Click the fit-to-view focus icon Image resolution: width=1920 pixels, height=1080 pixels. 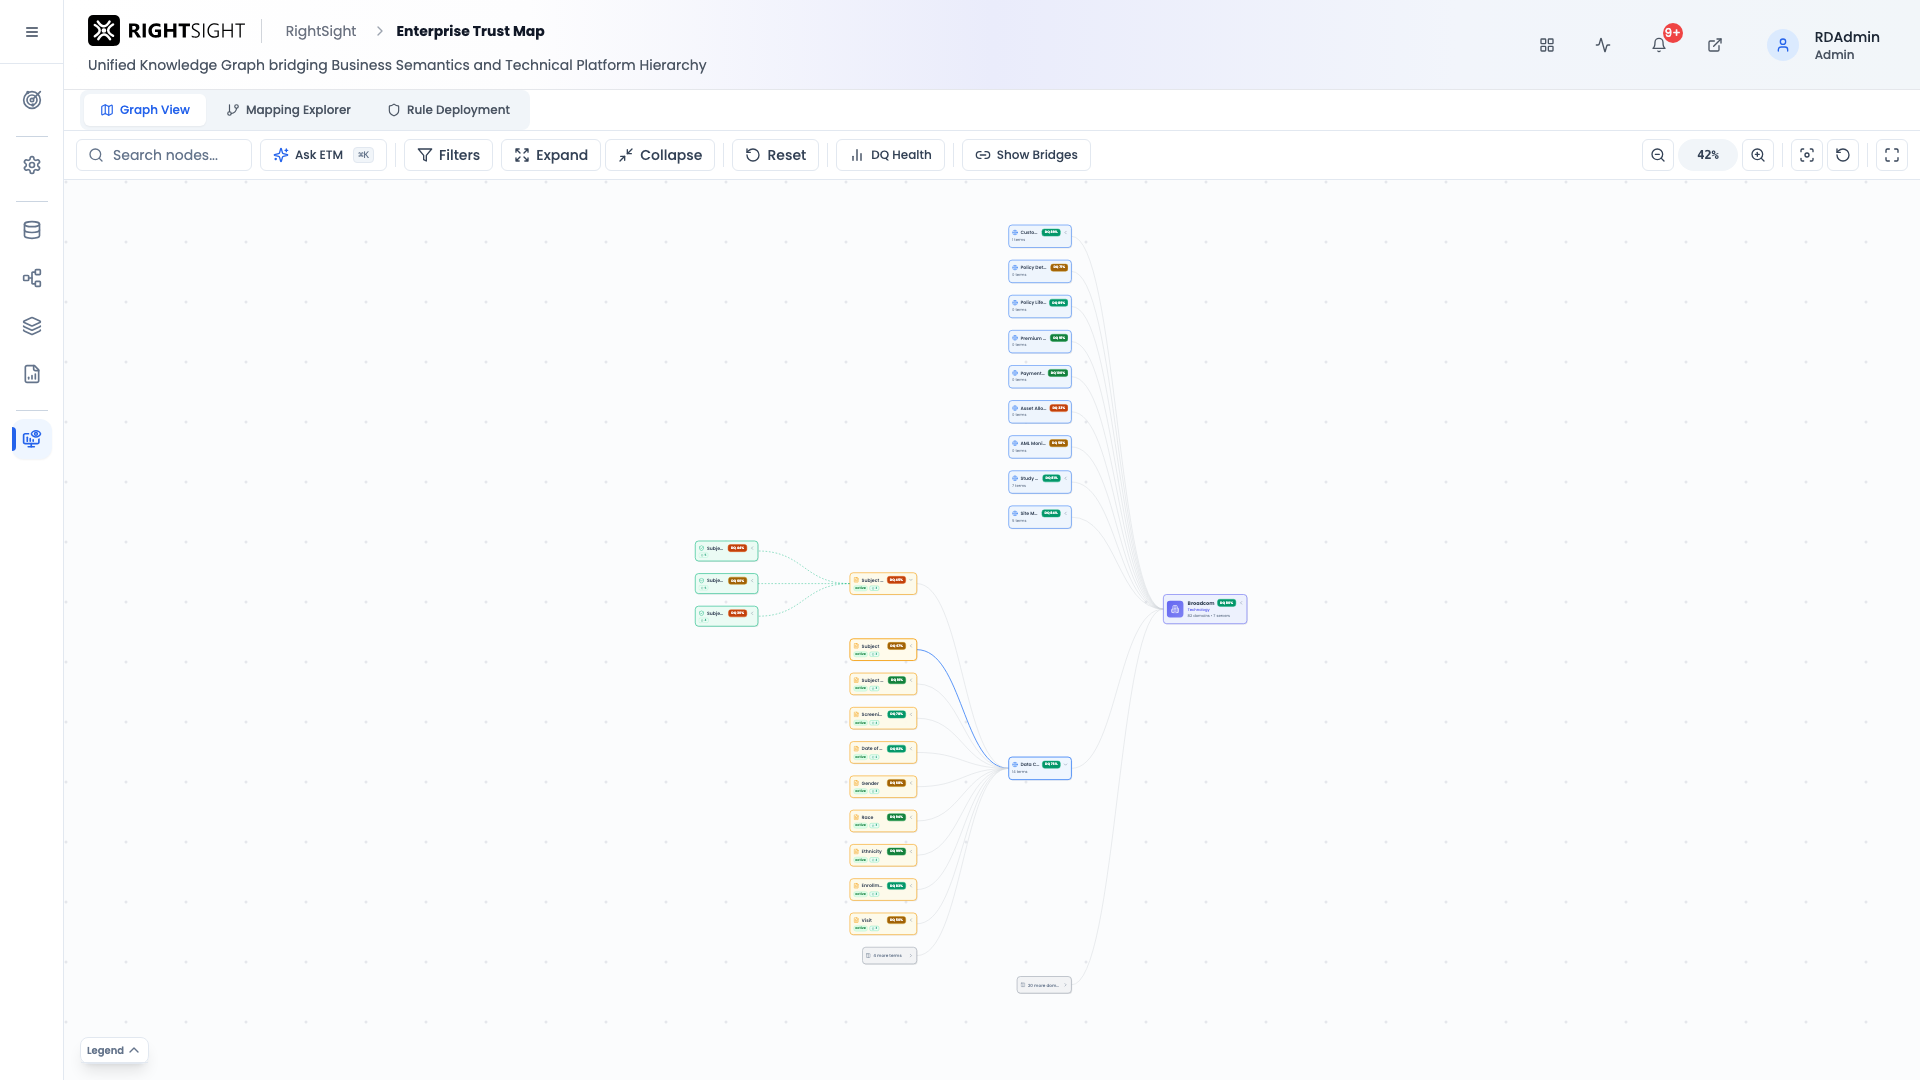1807,155
